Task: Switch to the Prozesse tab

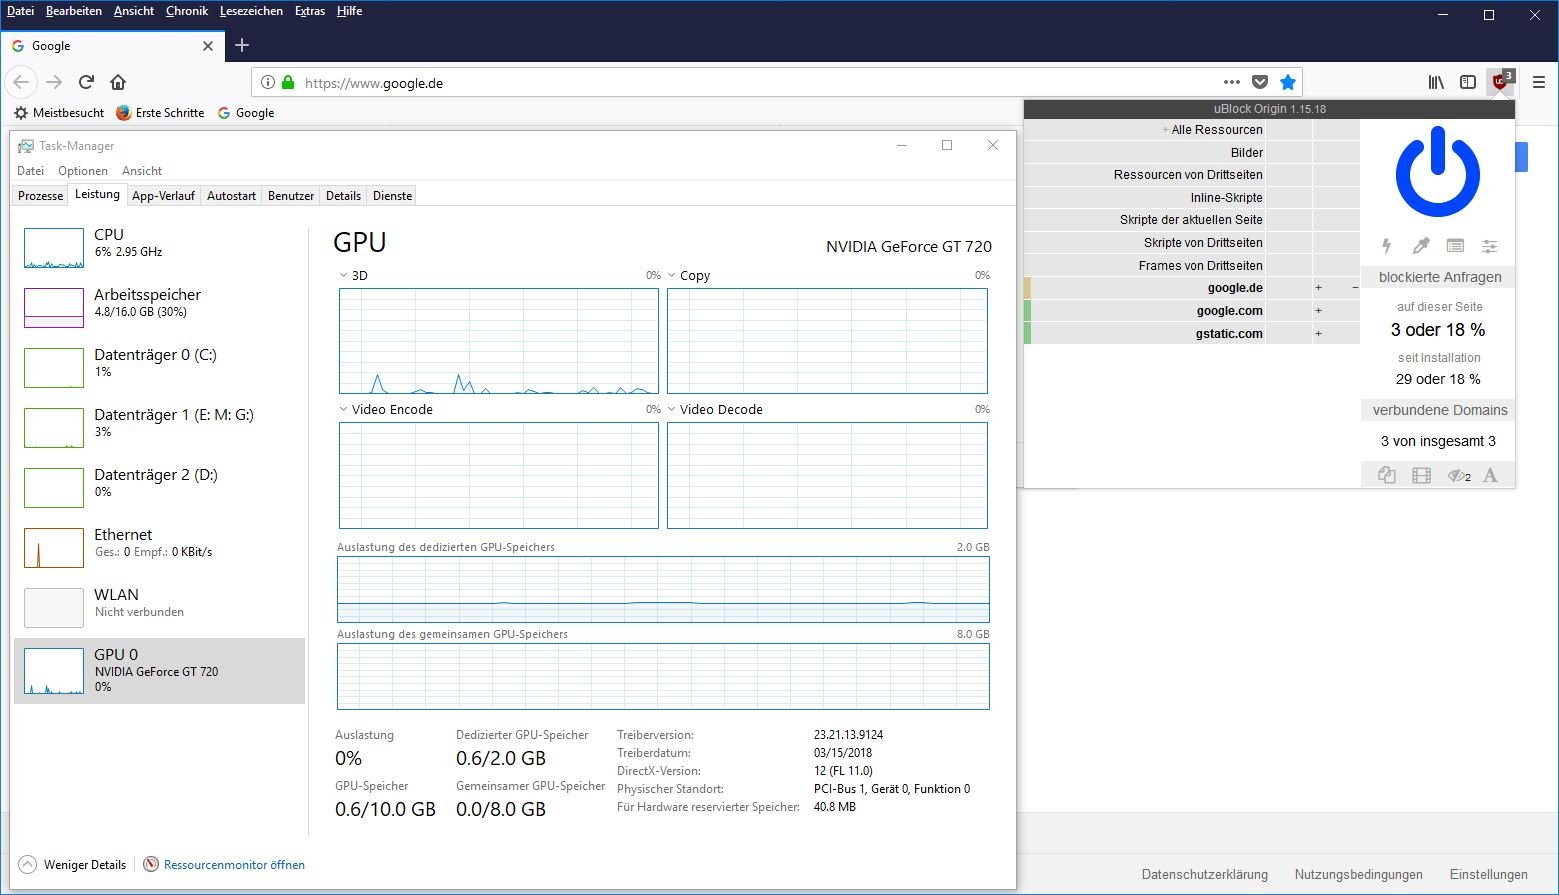Action: tap(41, 196)
